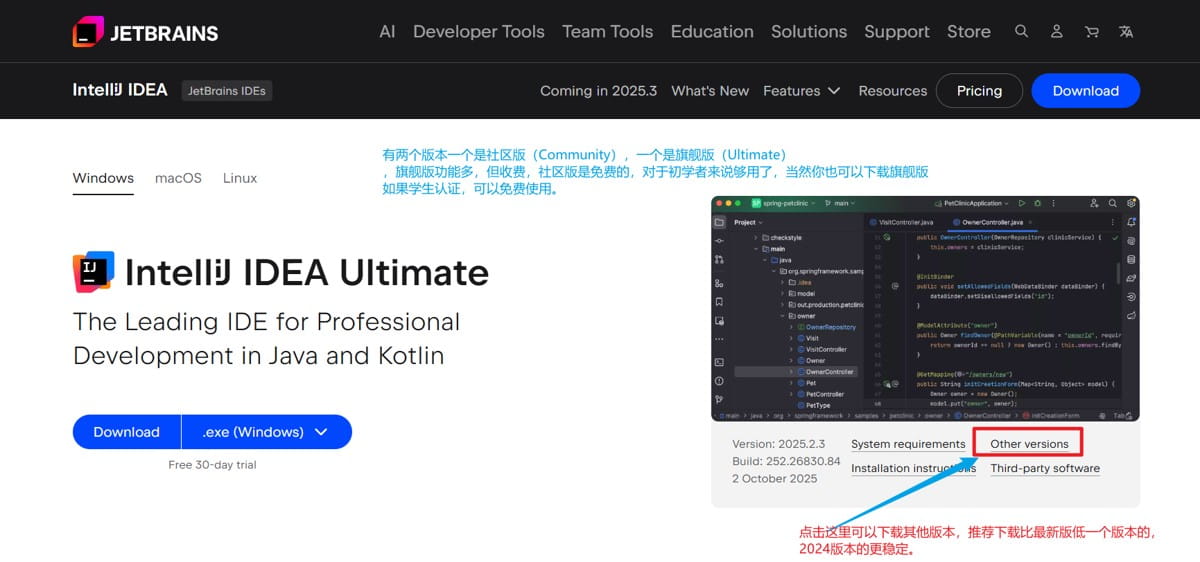Click the JetBrains IDEs badge
This screenshot has width=1200, height=562.
point(227,91)
